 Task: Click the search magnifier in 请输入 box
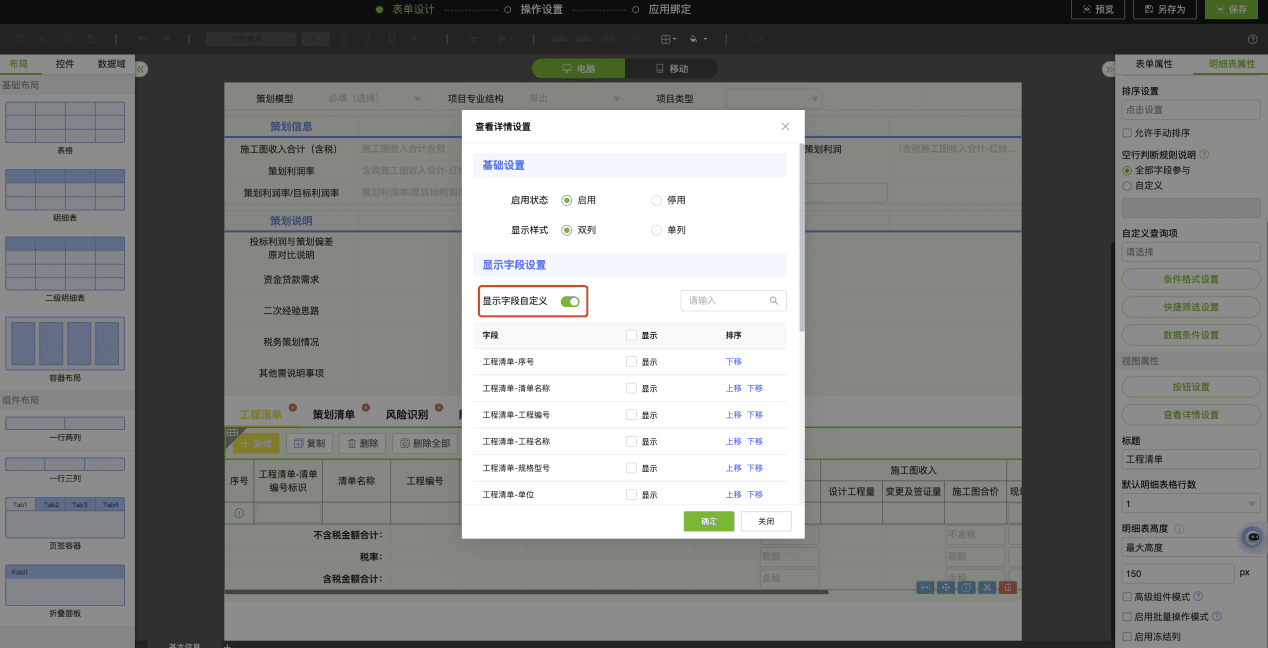coord(774,300)
